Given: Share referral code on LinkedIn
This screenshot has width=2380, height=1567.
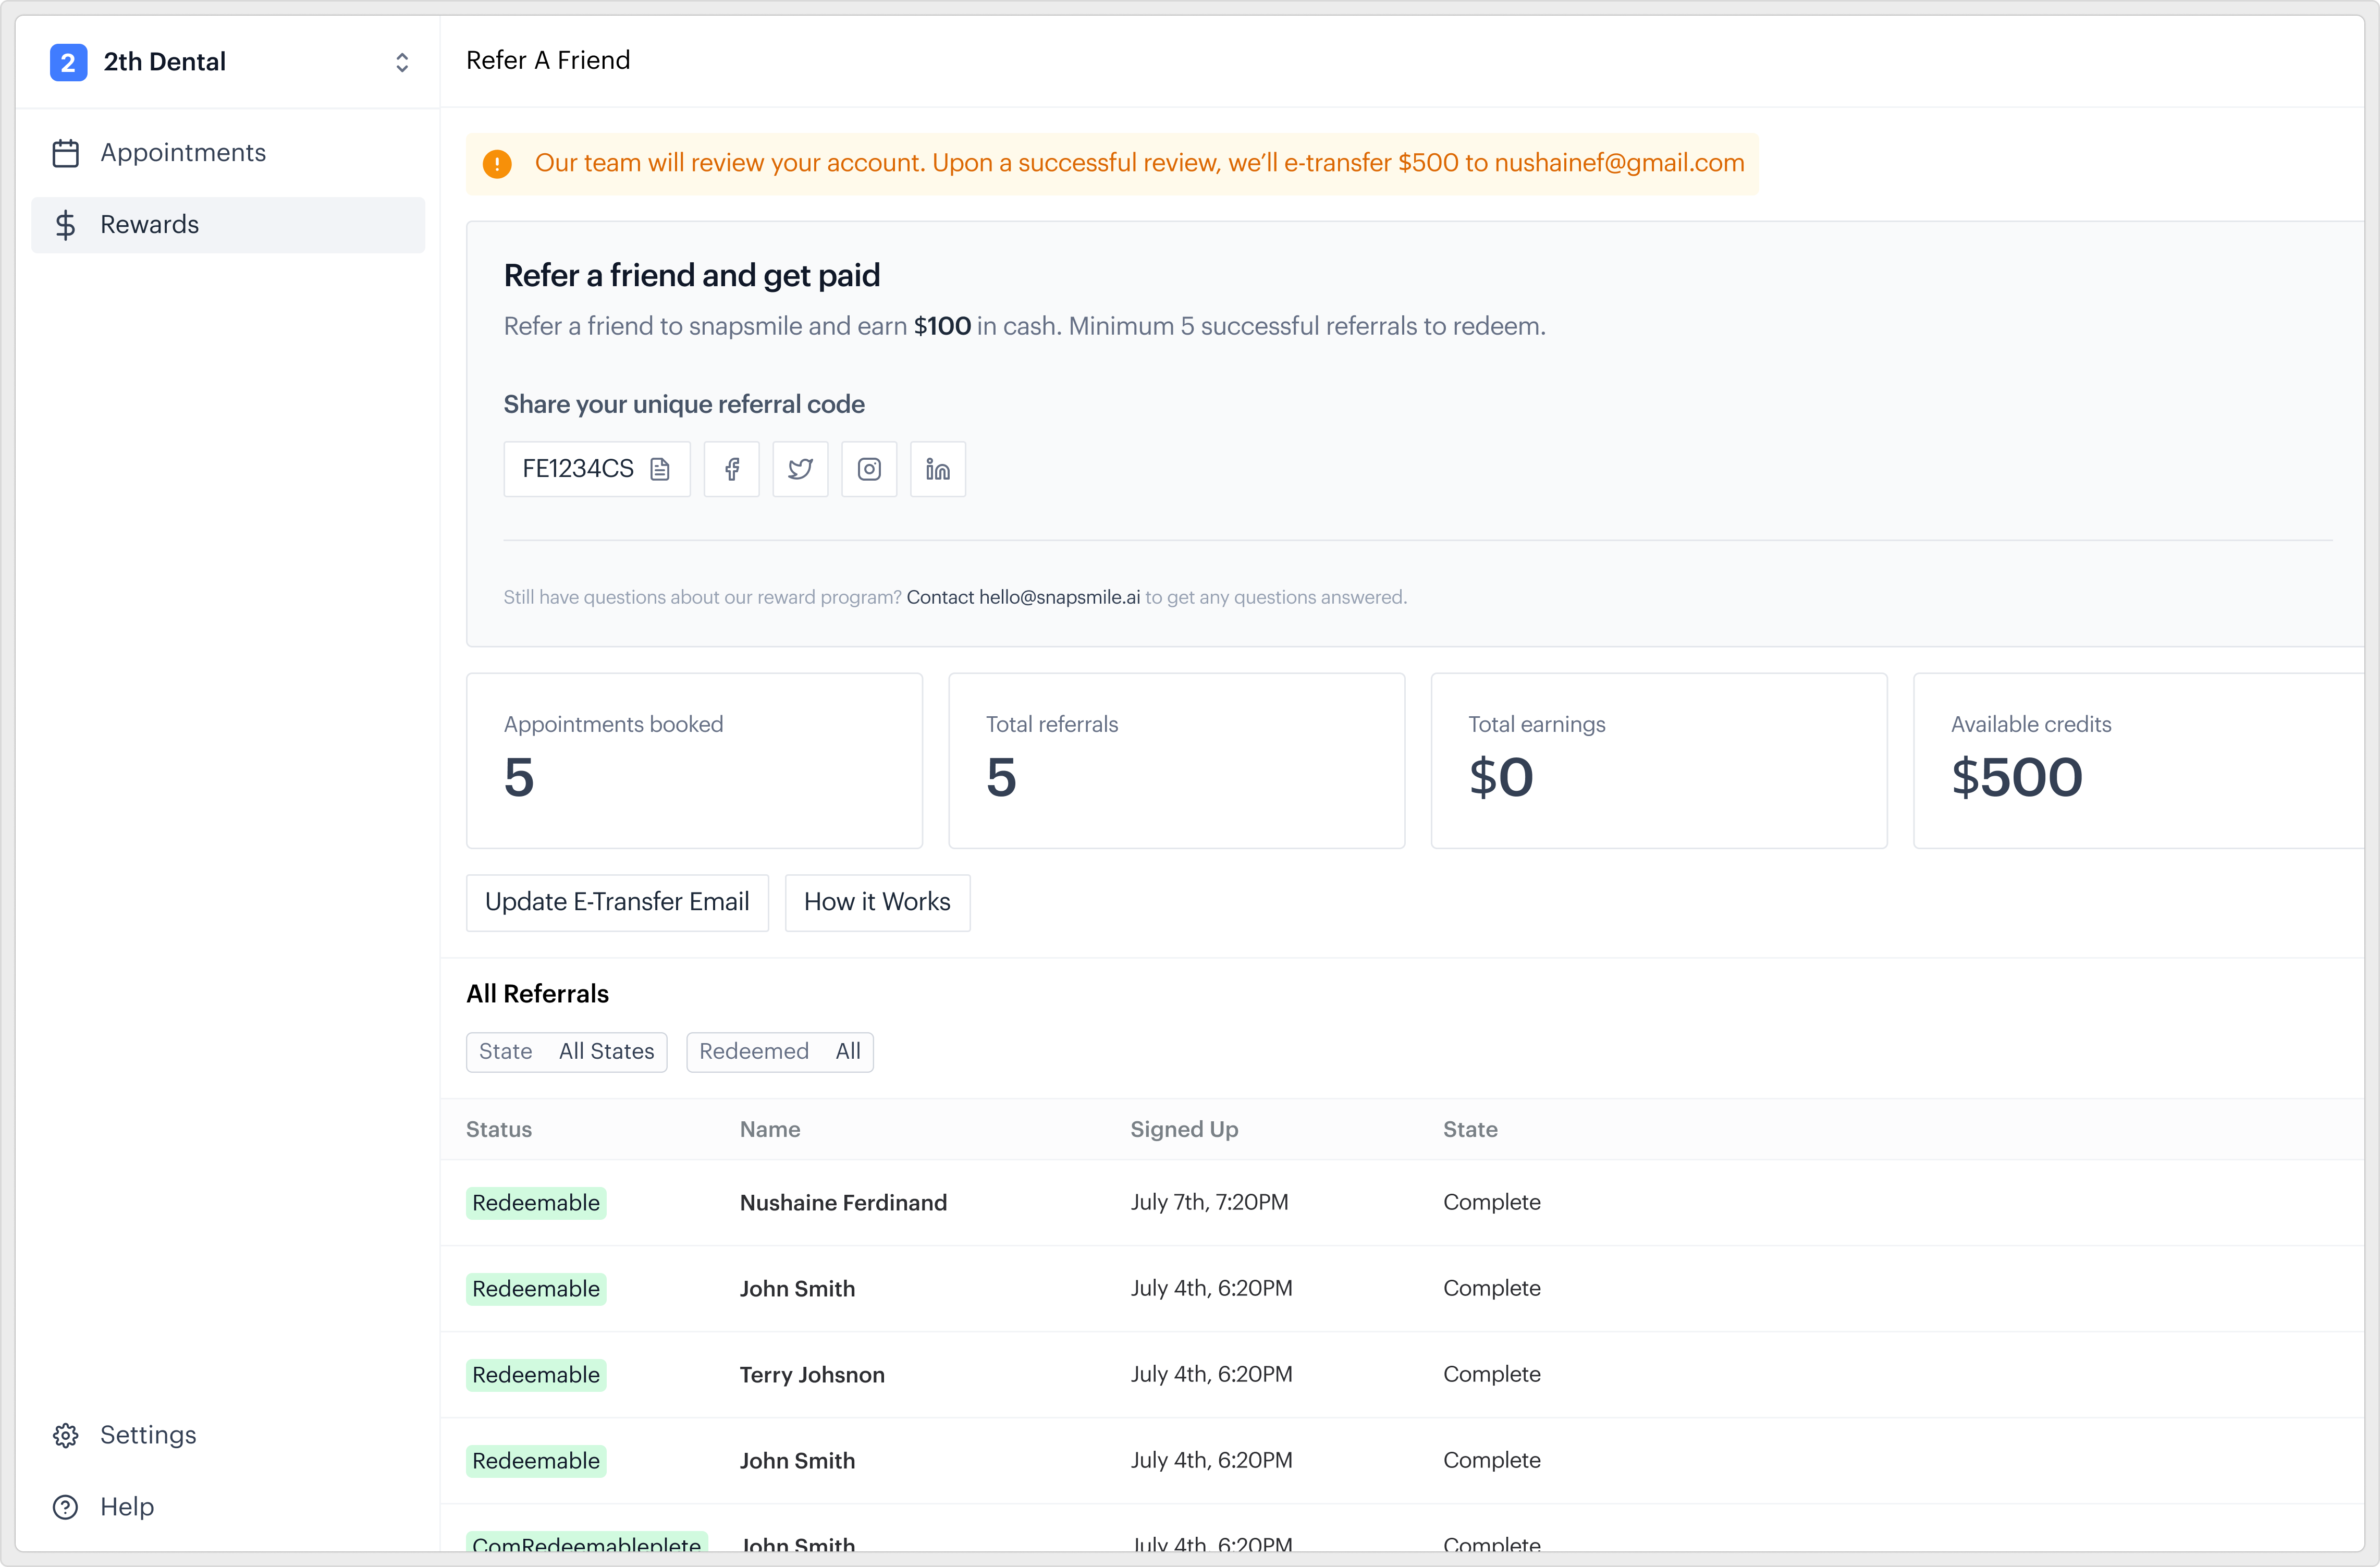Looking at the screenshot, I should click(x=938, y=469).
